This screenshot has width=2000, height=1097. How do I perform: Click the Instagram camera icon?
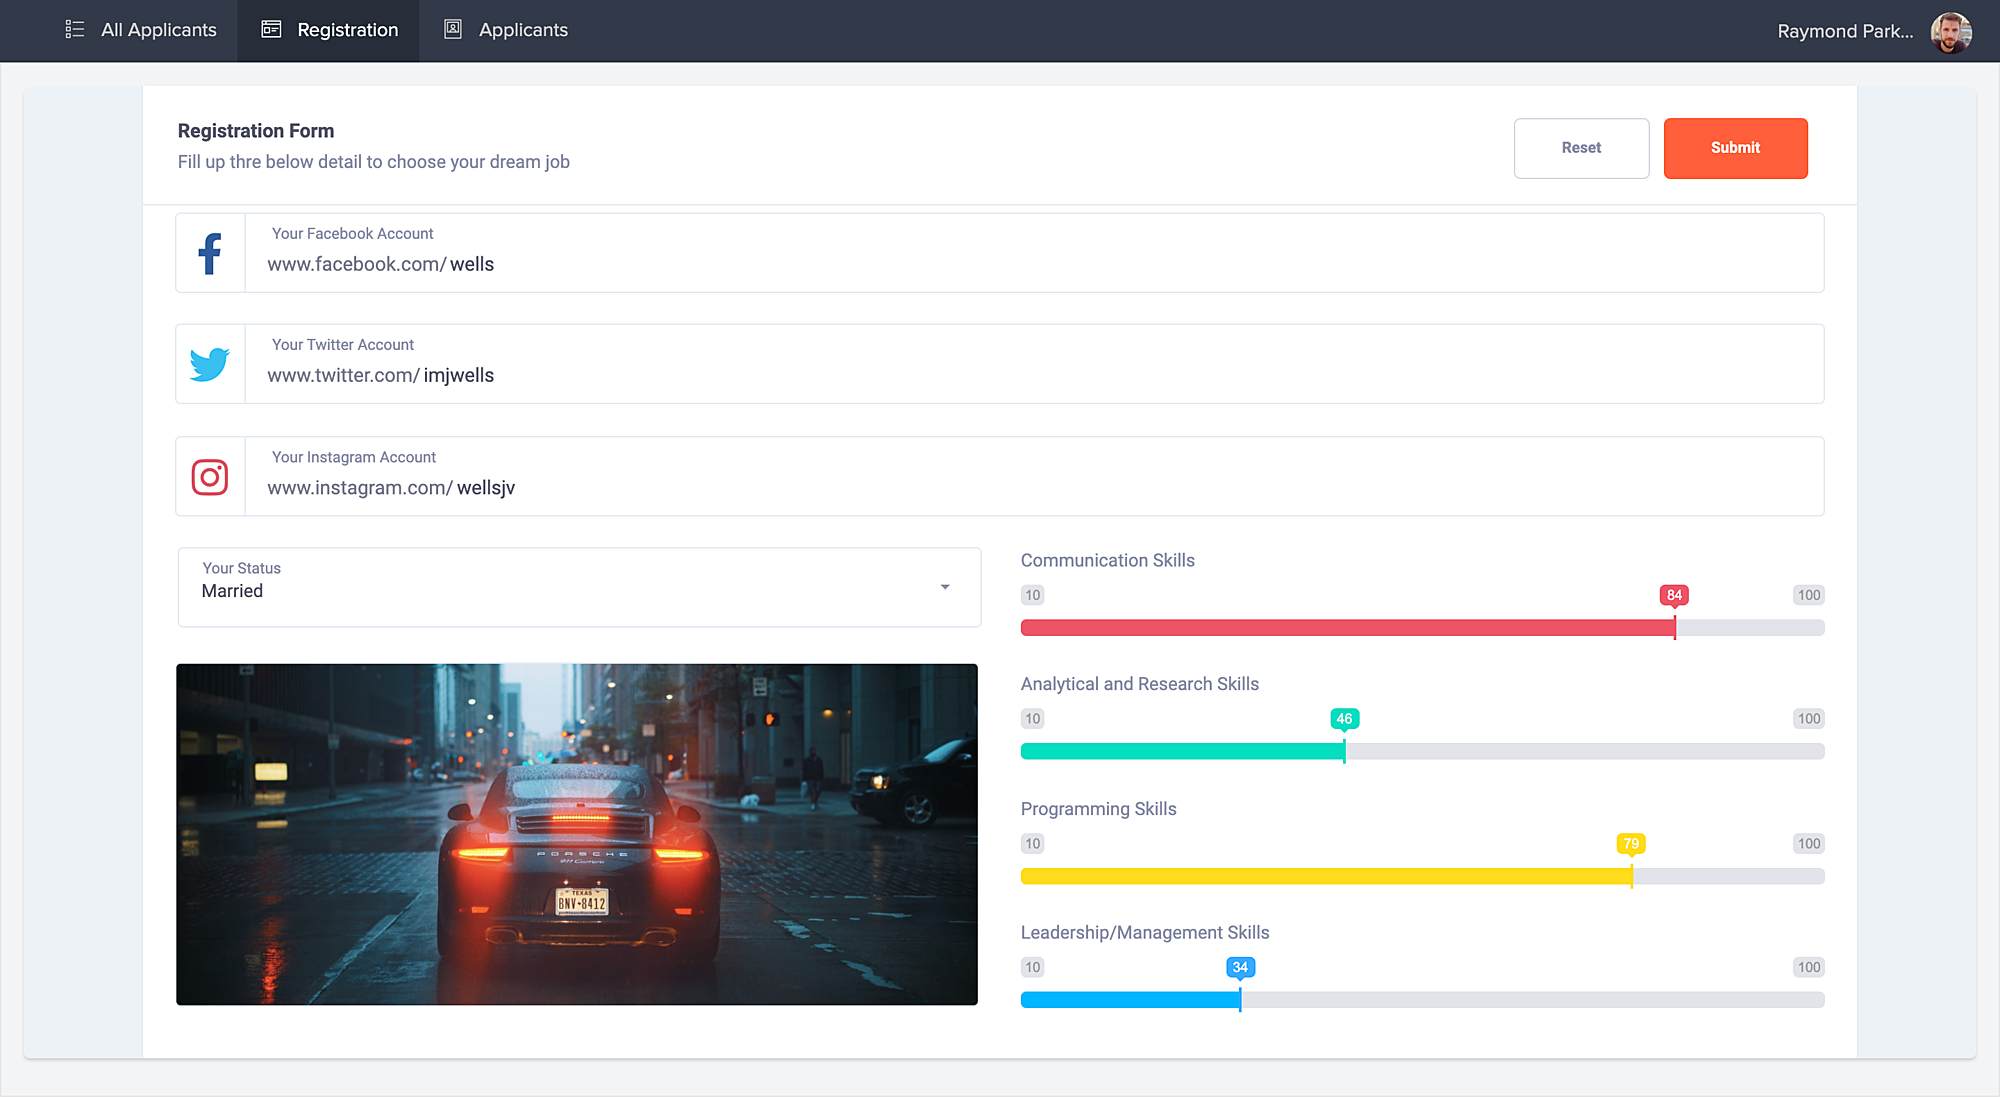(x=210, y=476)
